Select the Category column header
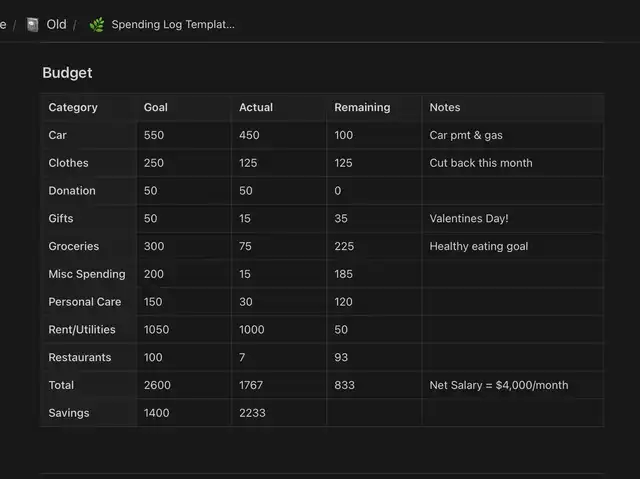The width and height of the screenshot is (640, 479). pos(73,107)
